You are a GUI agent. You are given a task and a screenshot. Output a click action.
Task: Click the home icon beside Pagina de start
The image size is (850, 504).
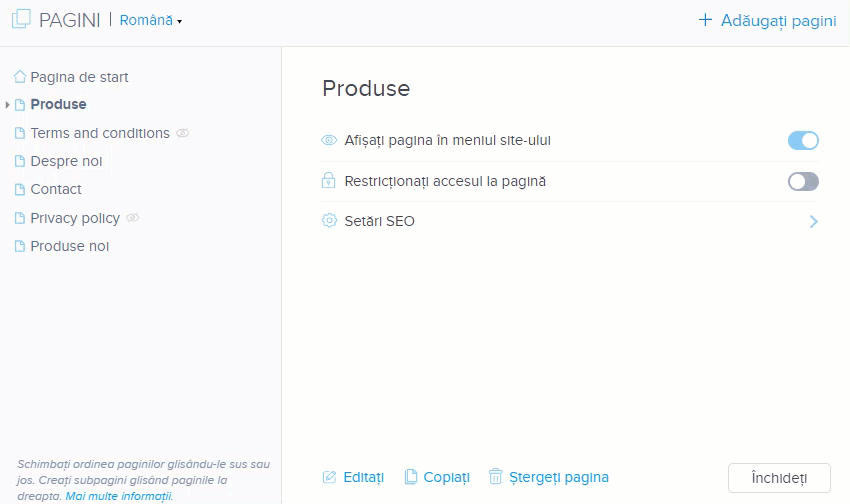(x=20, y=77)
